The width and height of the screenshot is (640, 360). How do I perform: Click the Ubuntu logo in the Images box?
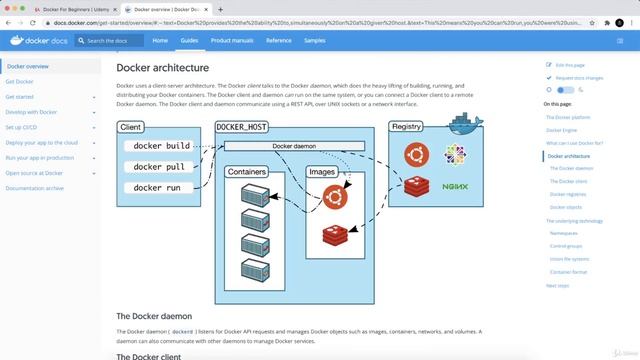(335, 197)
